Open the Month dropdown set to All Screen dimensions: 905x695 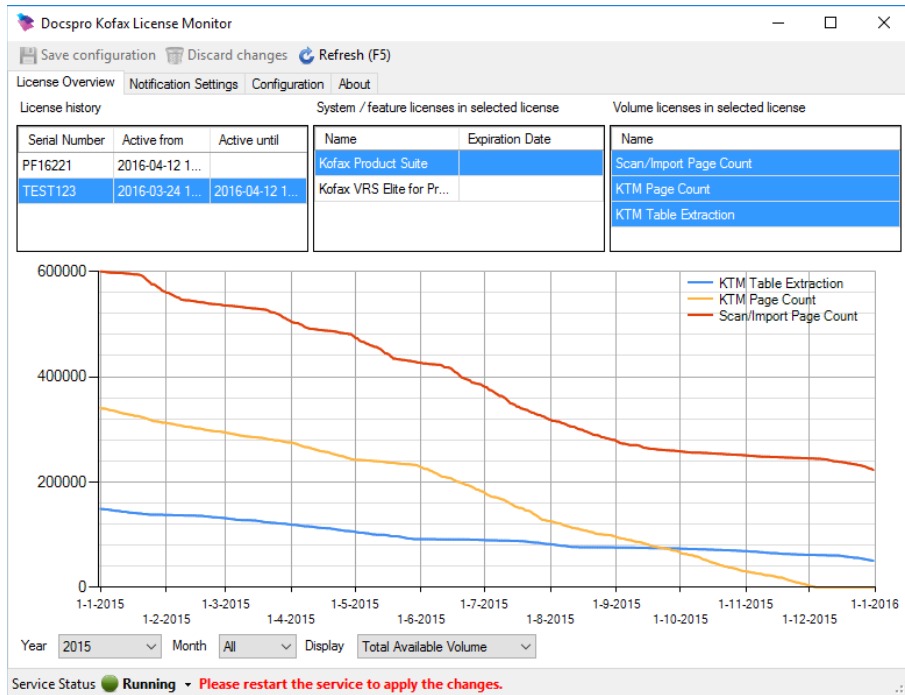[x=258, y=647]
